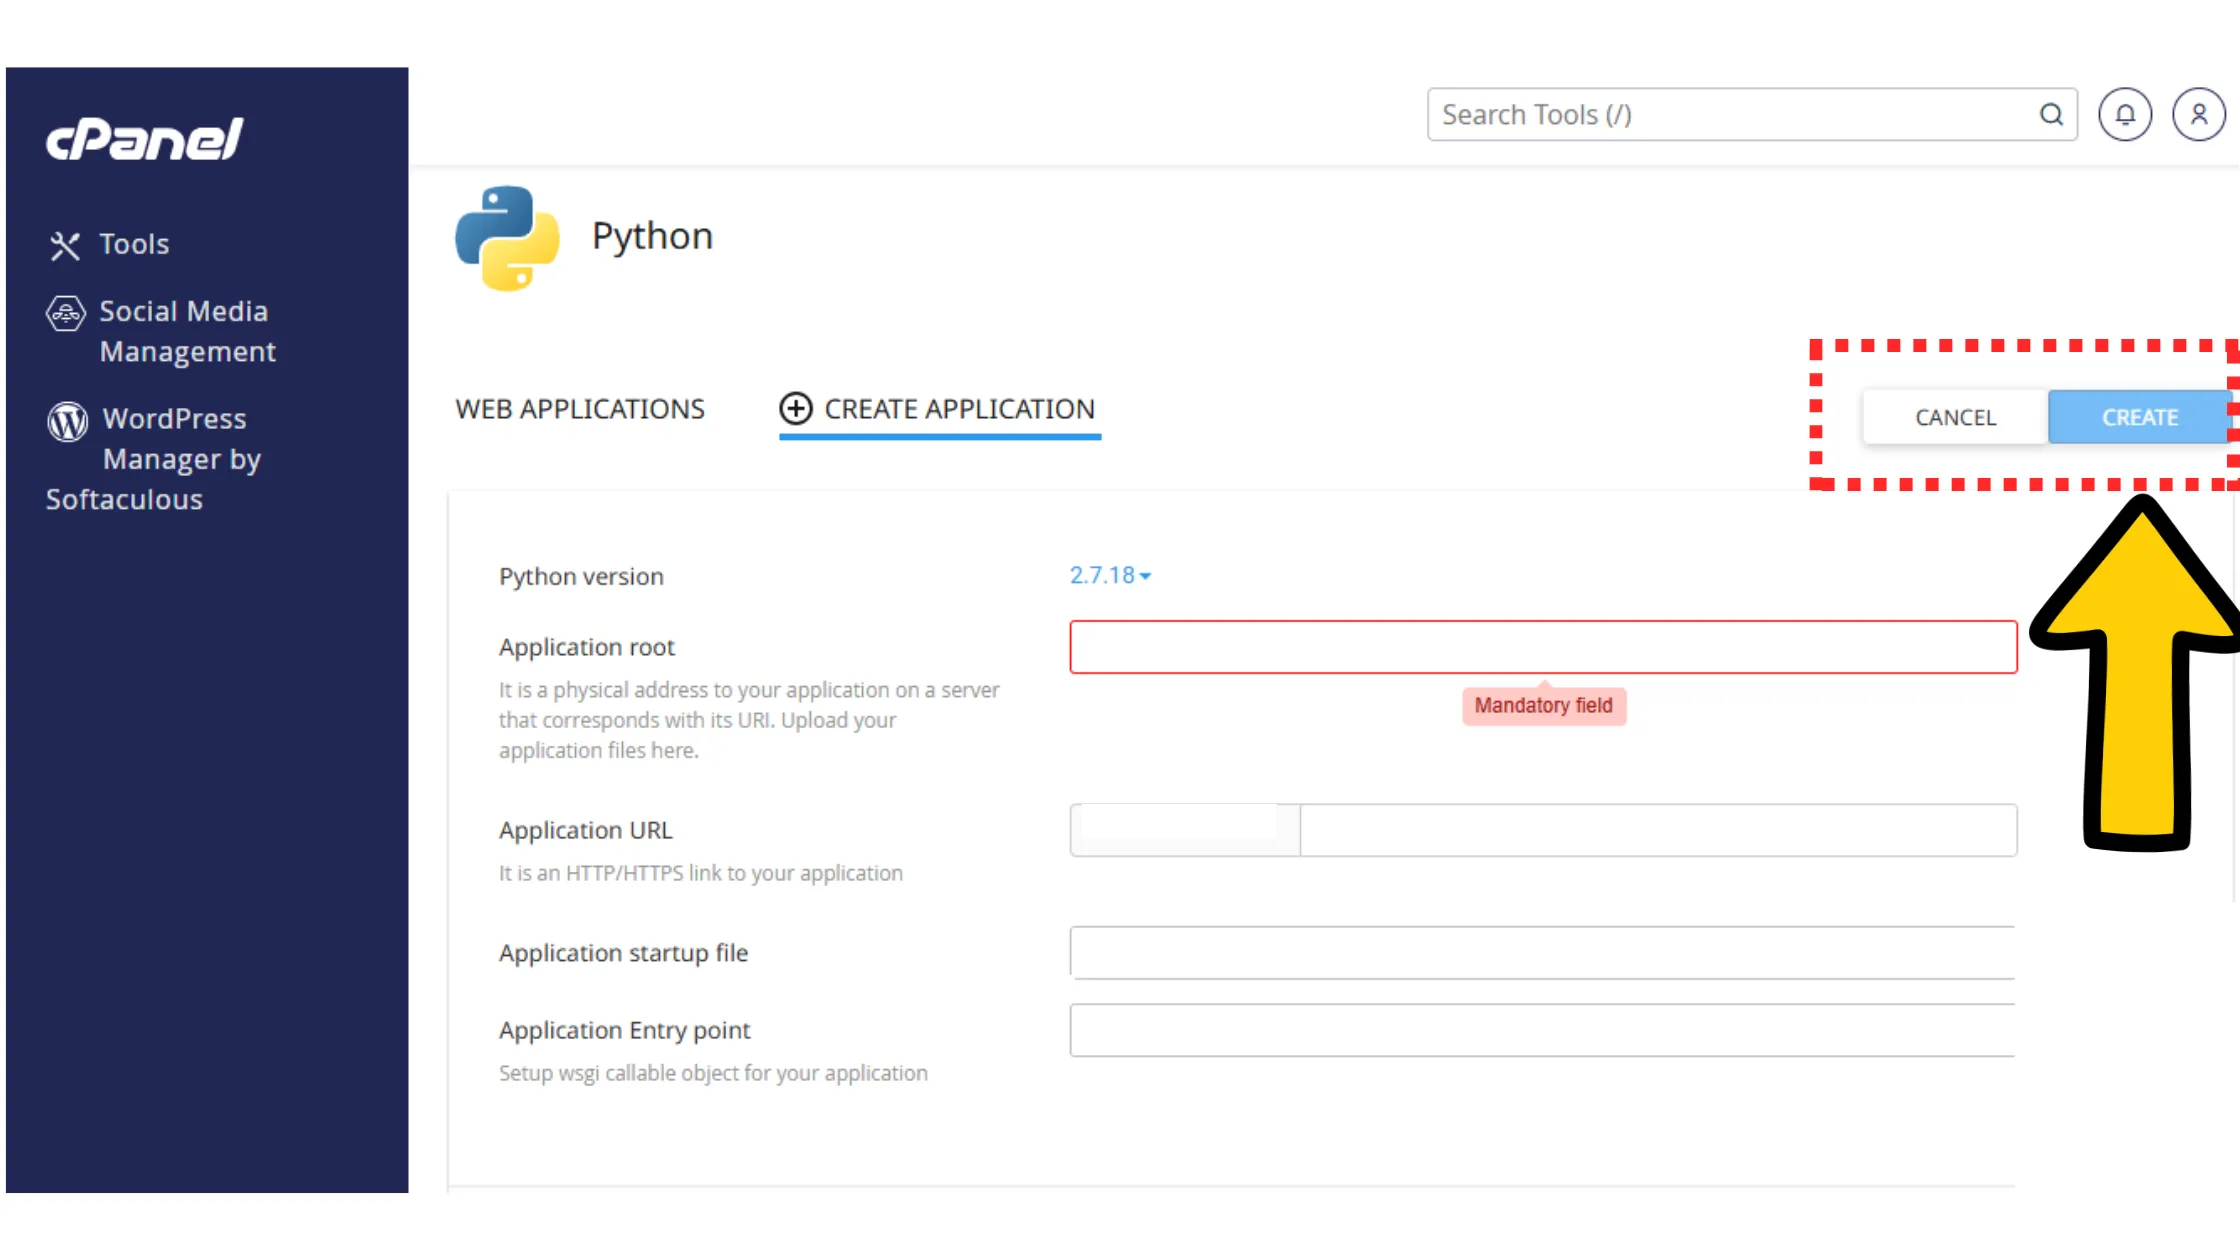Image resolution: width=2240 pixels, height=1260 pixels.
Task: Select the Create Application tab
Action: point(939,409)
